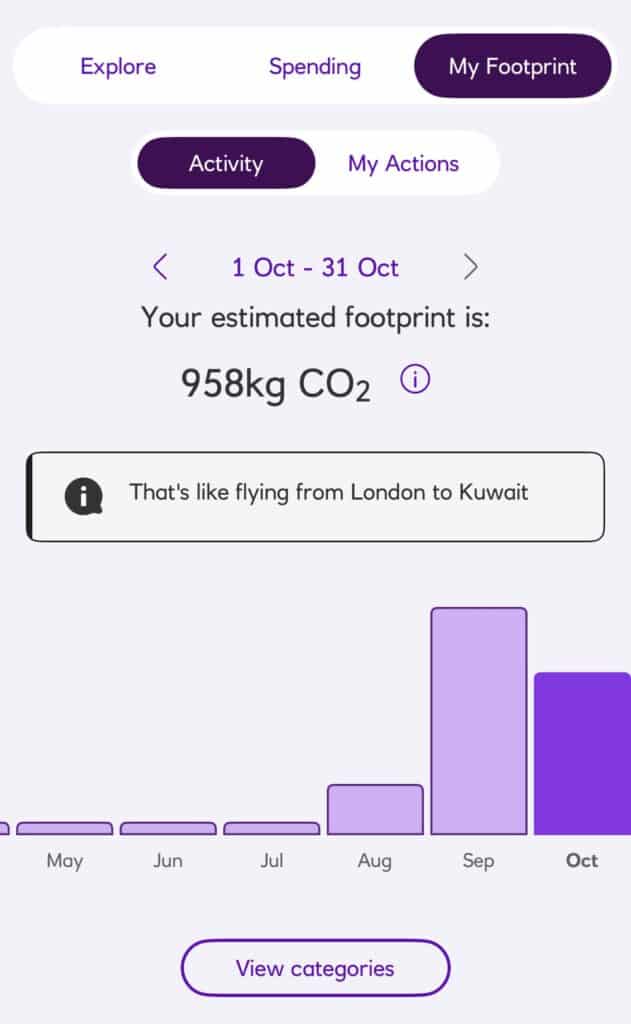
Task: Navigate back using the arrow before the date range
Action: click(160, 267)
